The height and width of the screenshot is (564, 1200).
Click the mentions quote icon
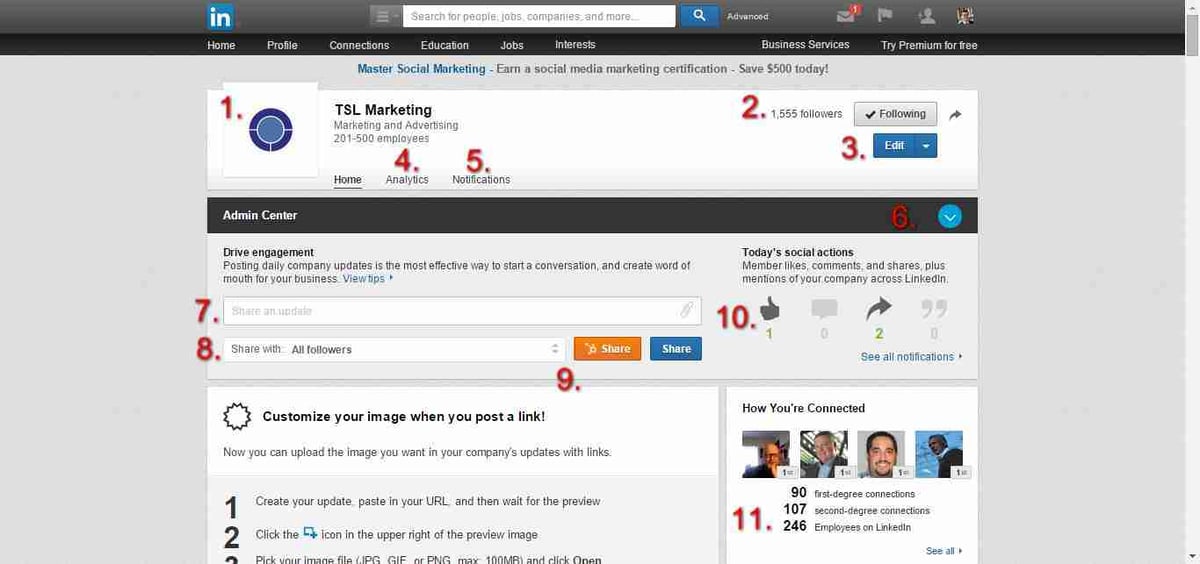(934, 308)
